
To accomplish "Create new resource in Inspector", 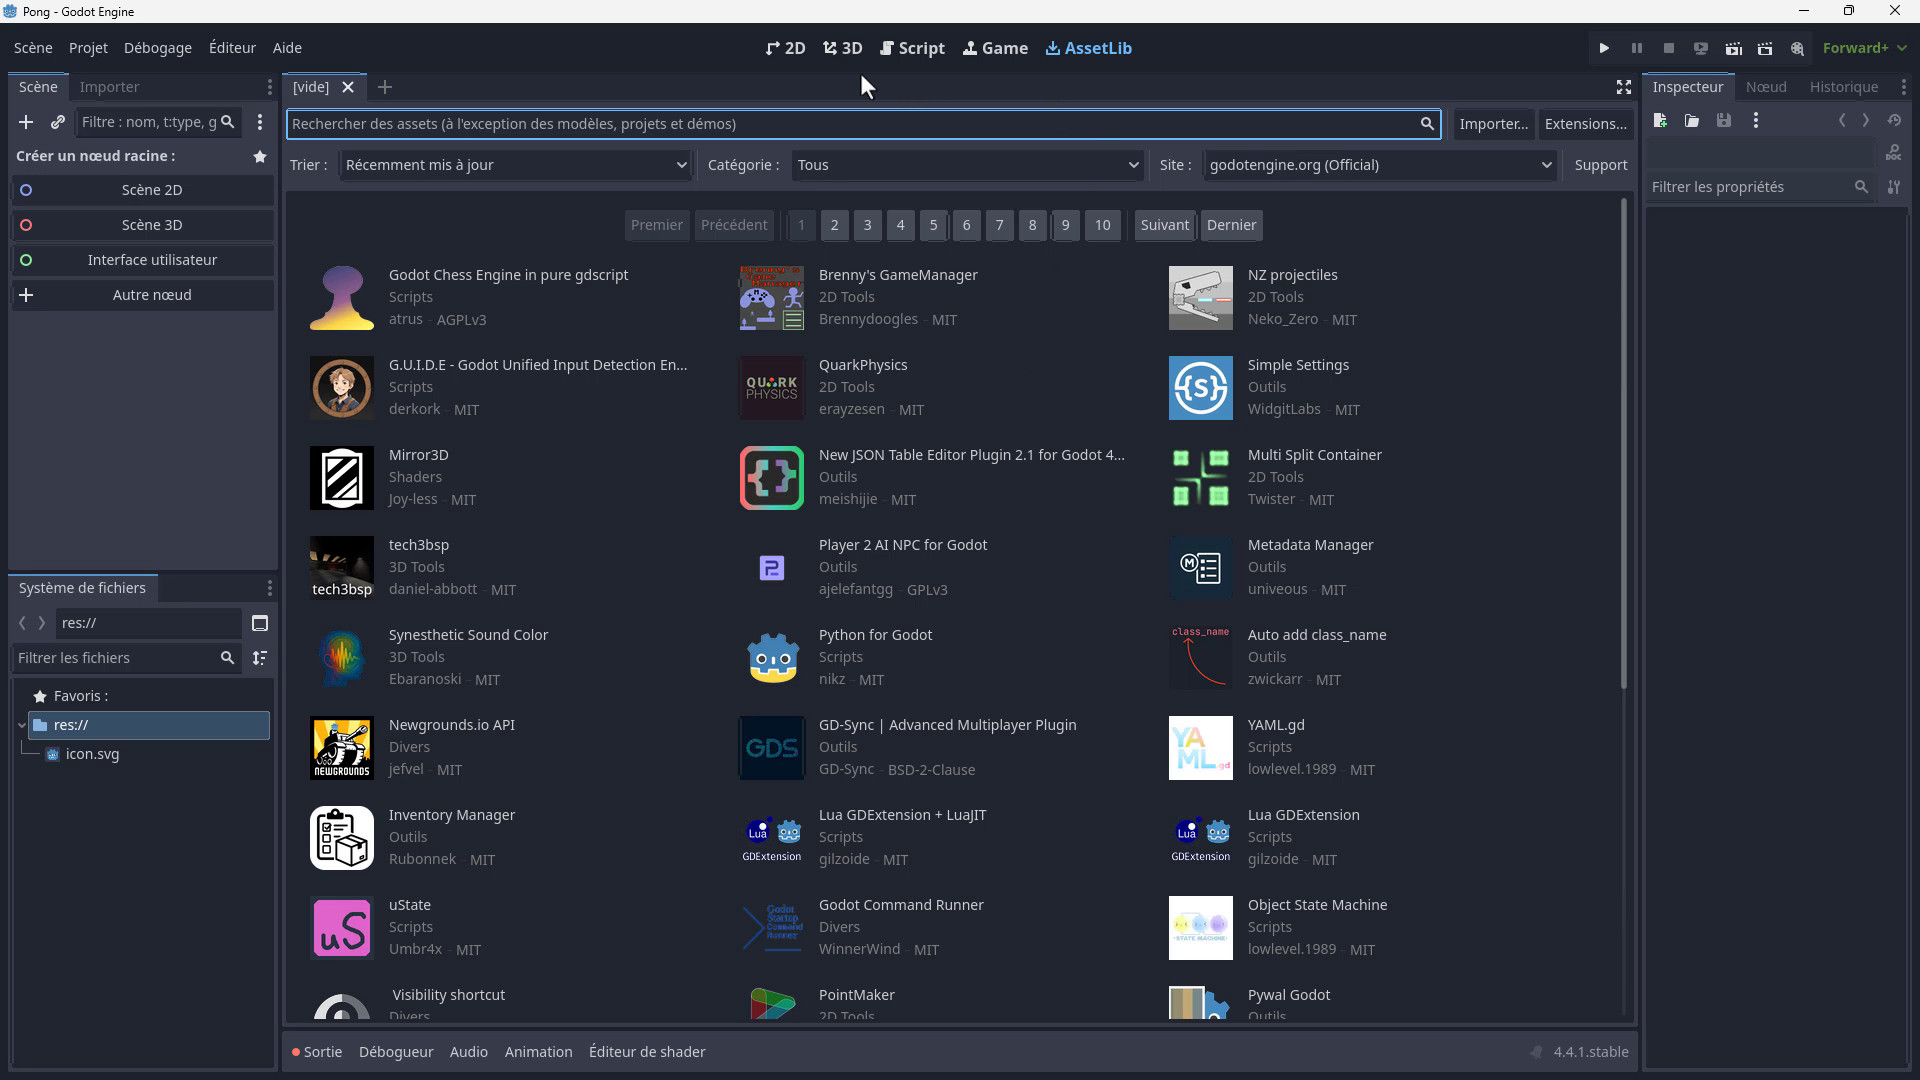I will (1660, 121).
